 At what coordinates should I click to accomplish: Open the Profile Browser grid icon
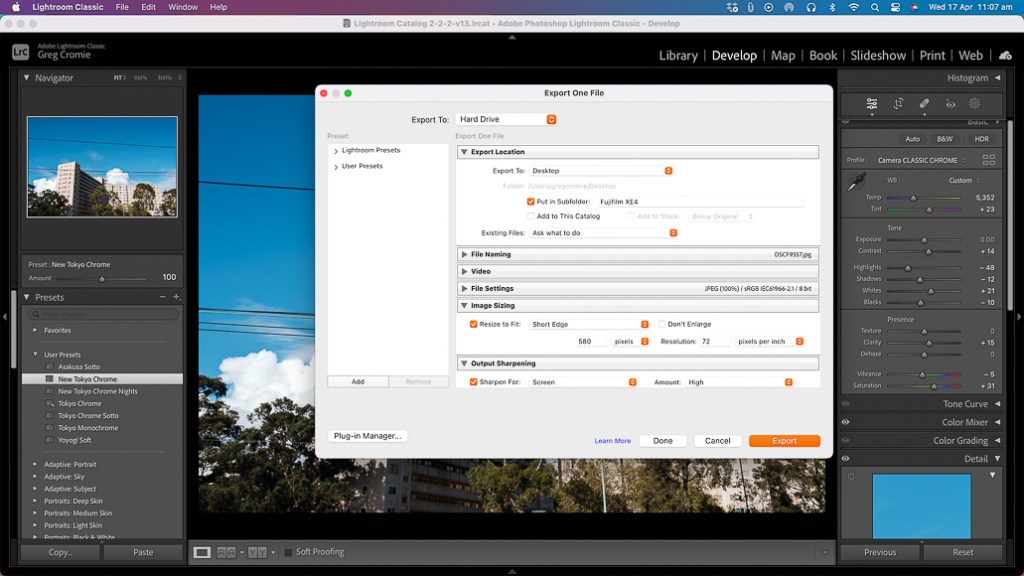click(x=988, y=160)
